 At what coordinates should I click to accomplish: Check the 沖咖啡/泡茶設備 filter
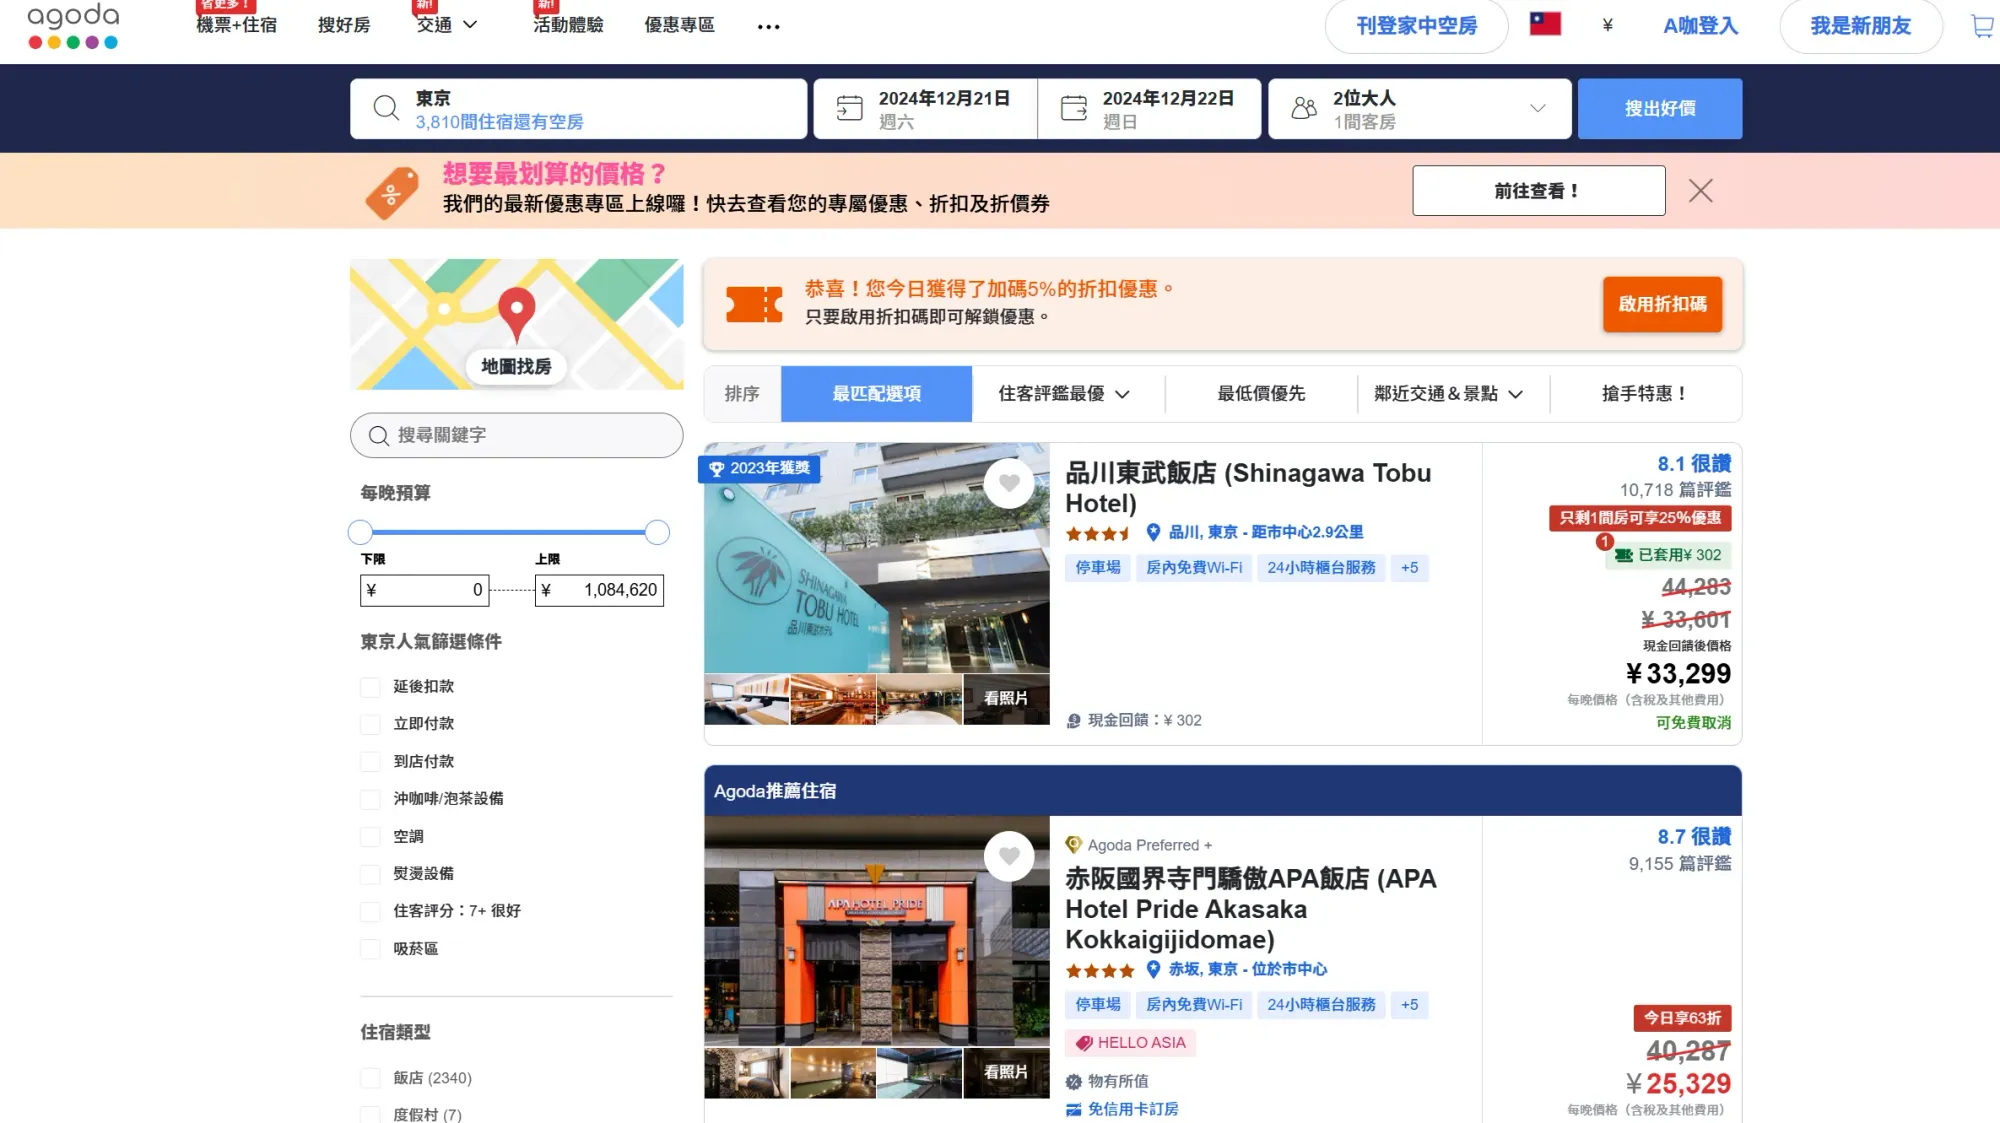click(370, 799)
